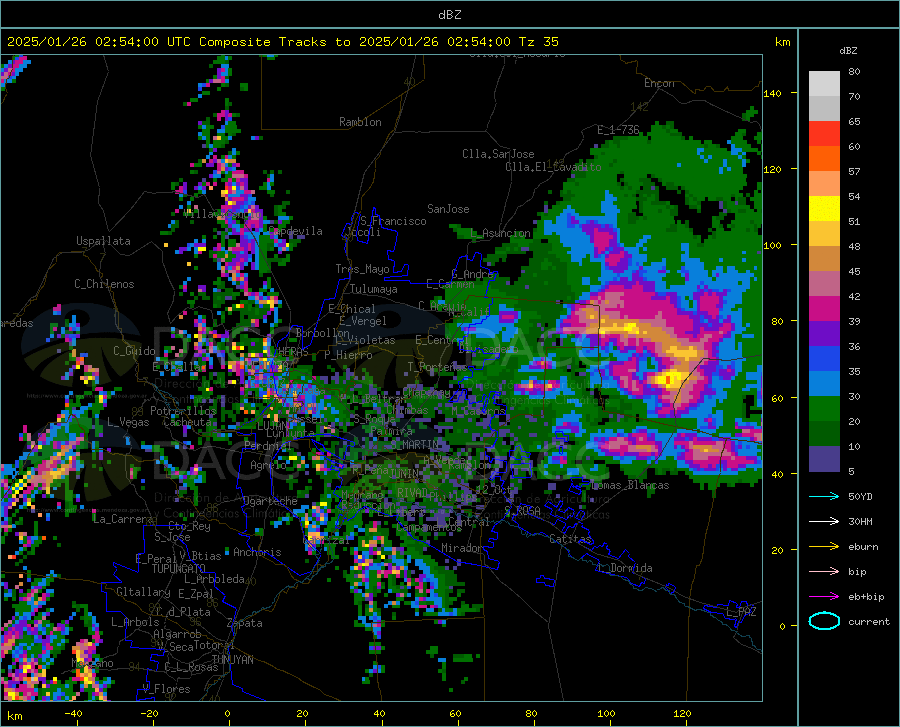Click the Mirador place label
Viewport: 900px width, 727px height.
pyautogui.click(x=461, y=548)
